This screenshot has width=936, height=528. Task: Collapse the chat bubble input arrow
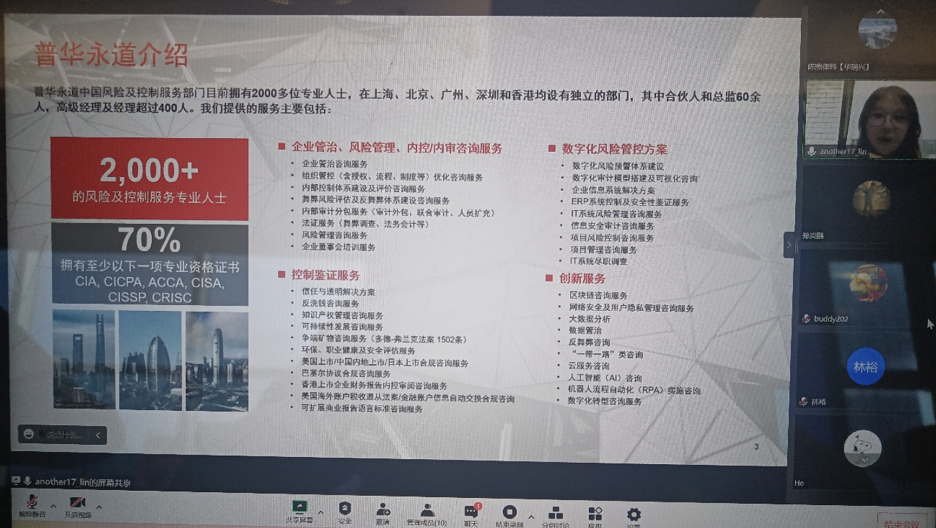pyautogui.click(x=98, y=435)
